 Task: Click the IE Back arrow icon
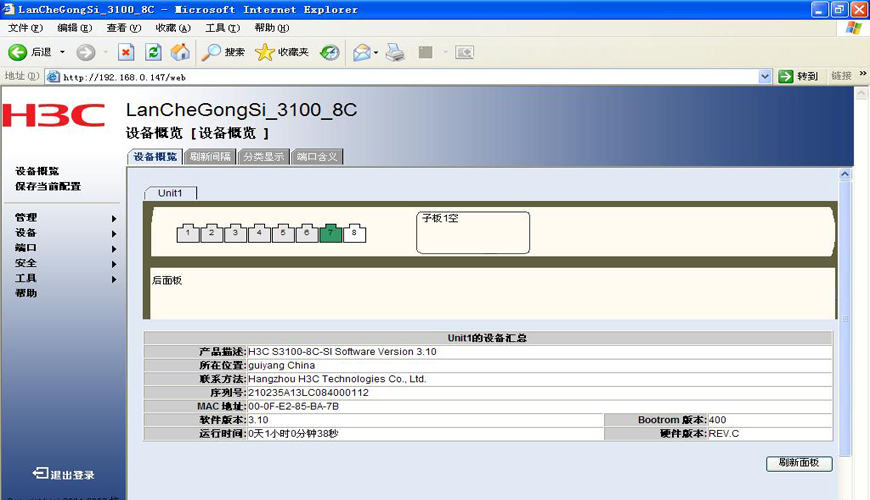17,52
